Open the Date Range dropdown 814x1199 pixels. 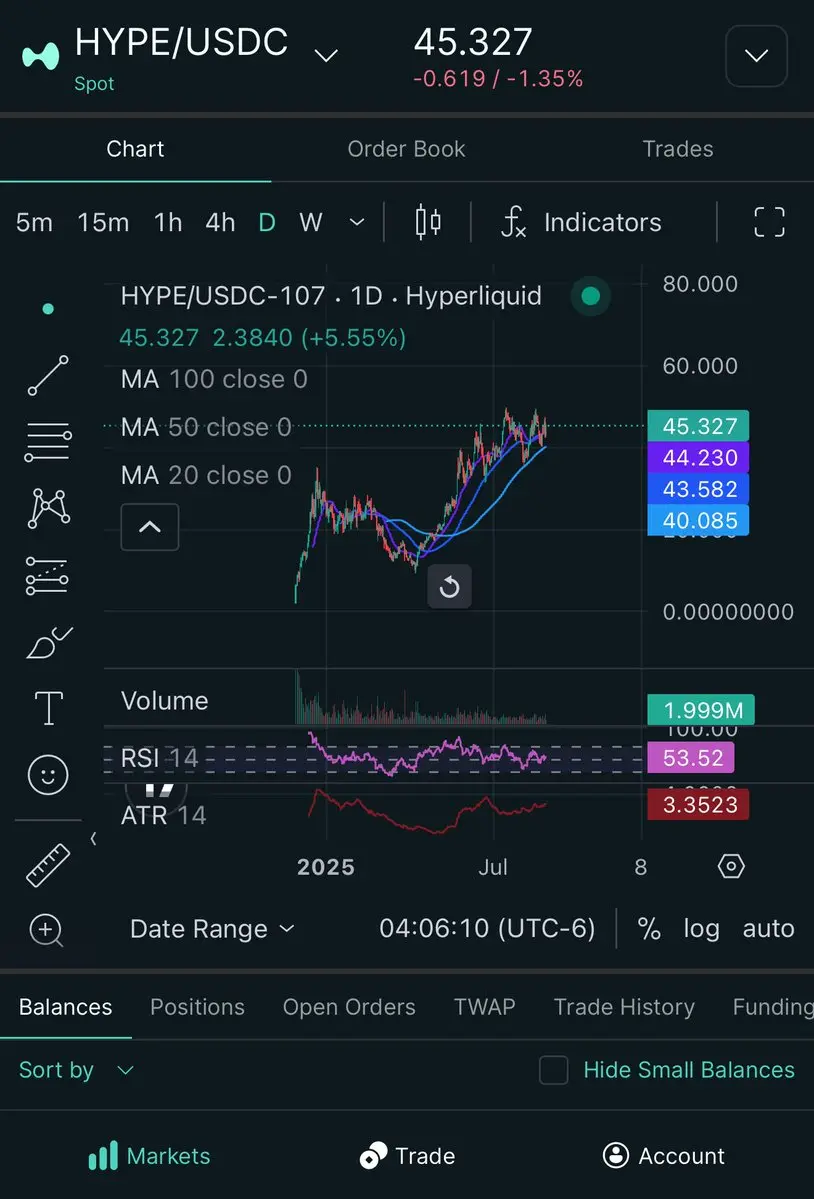(212, 928)
